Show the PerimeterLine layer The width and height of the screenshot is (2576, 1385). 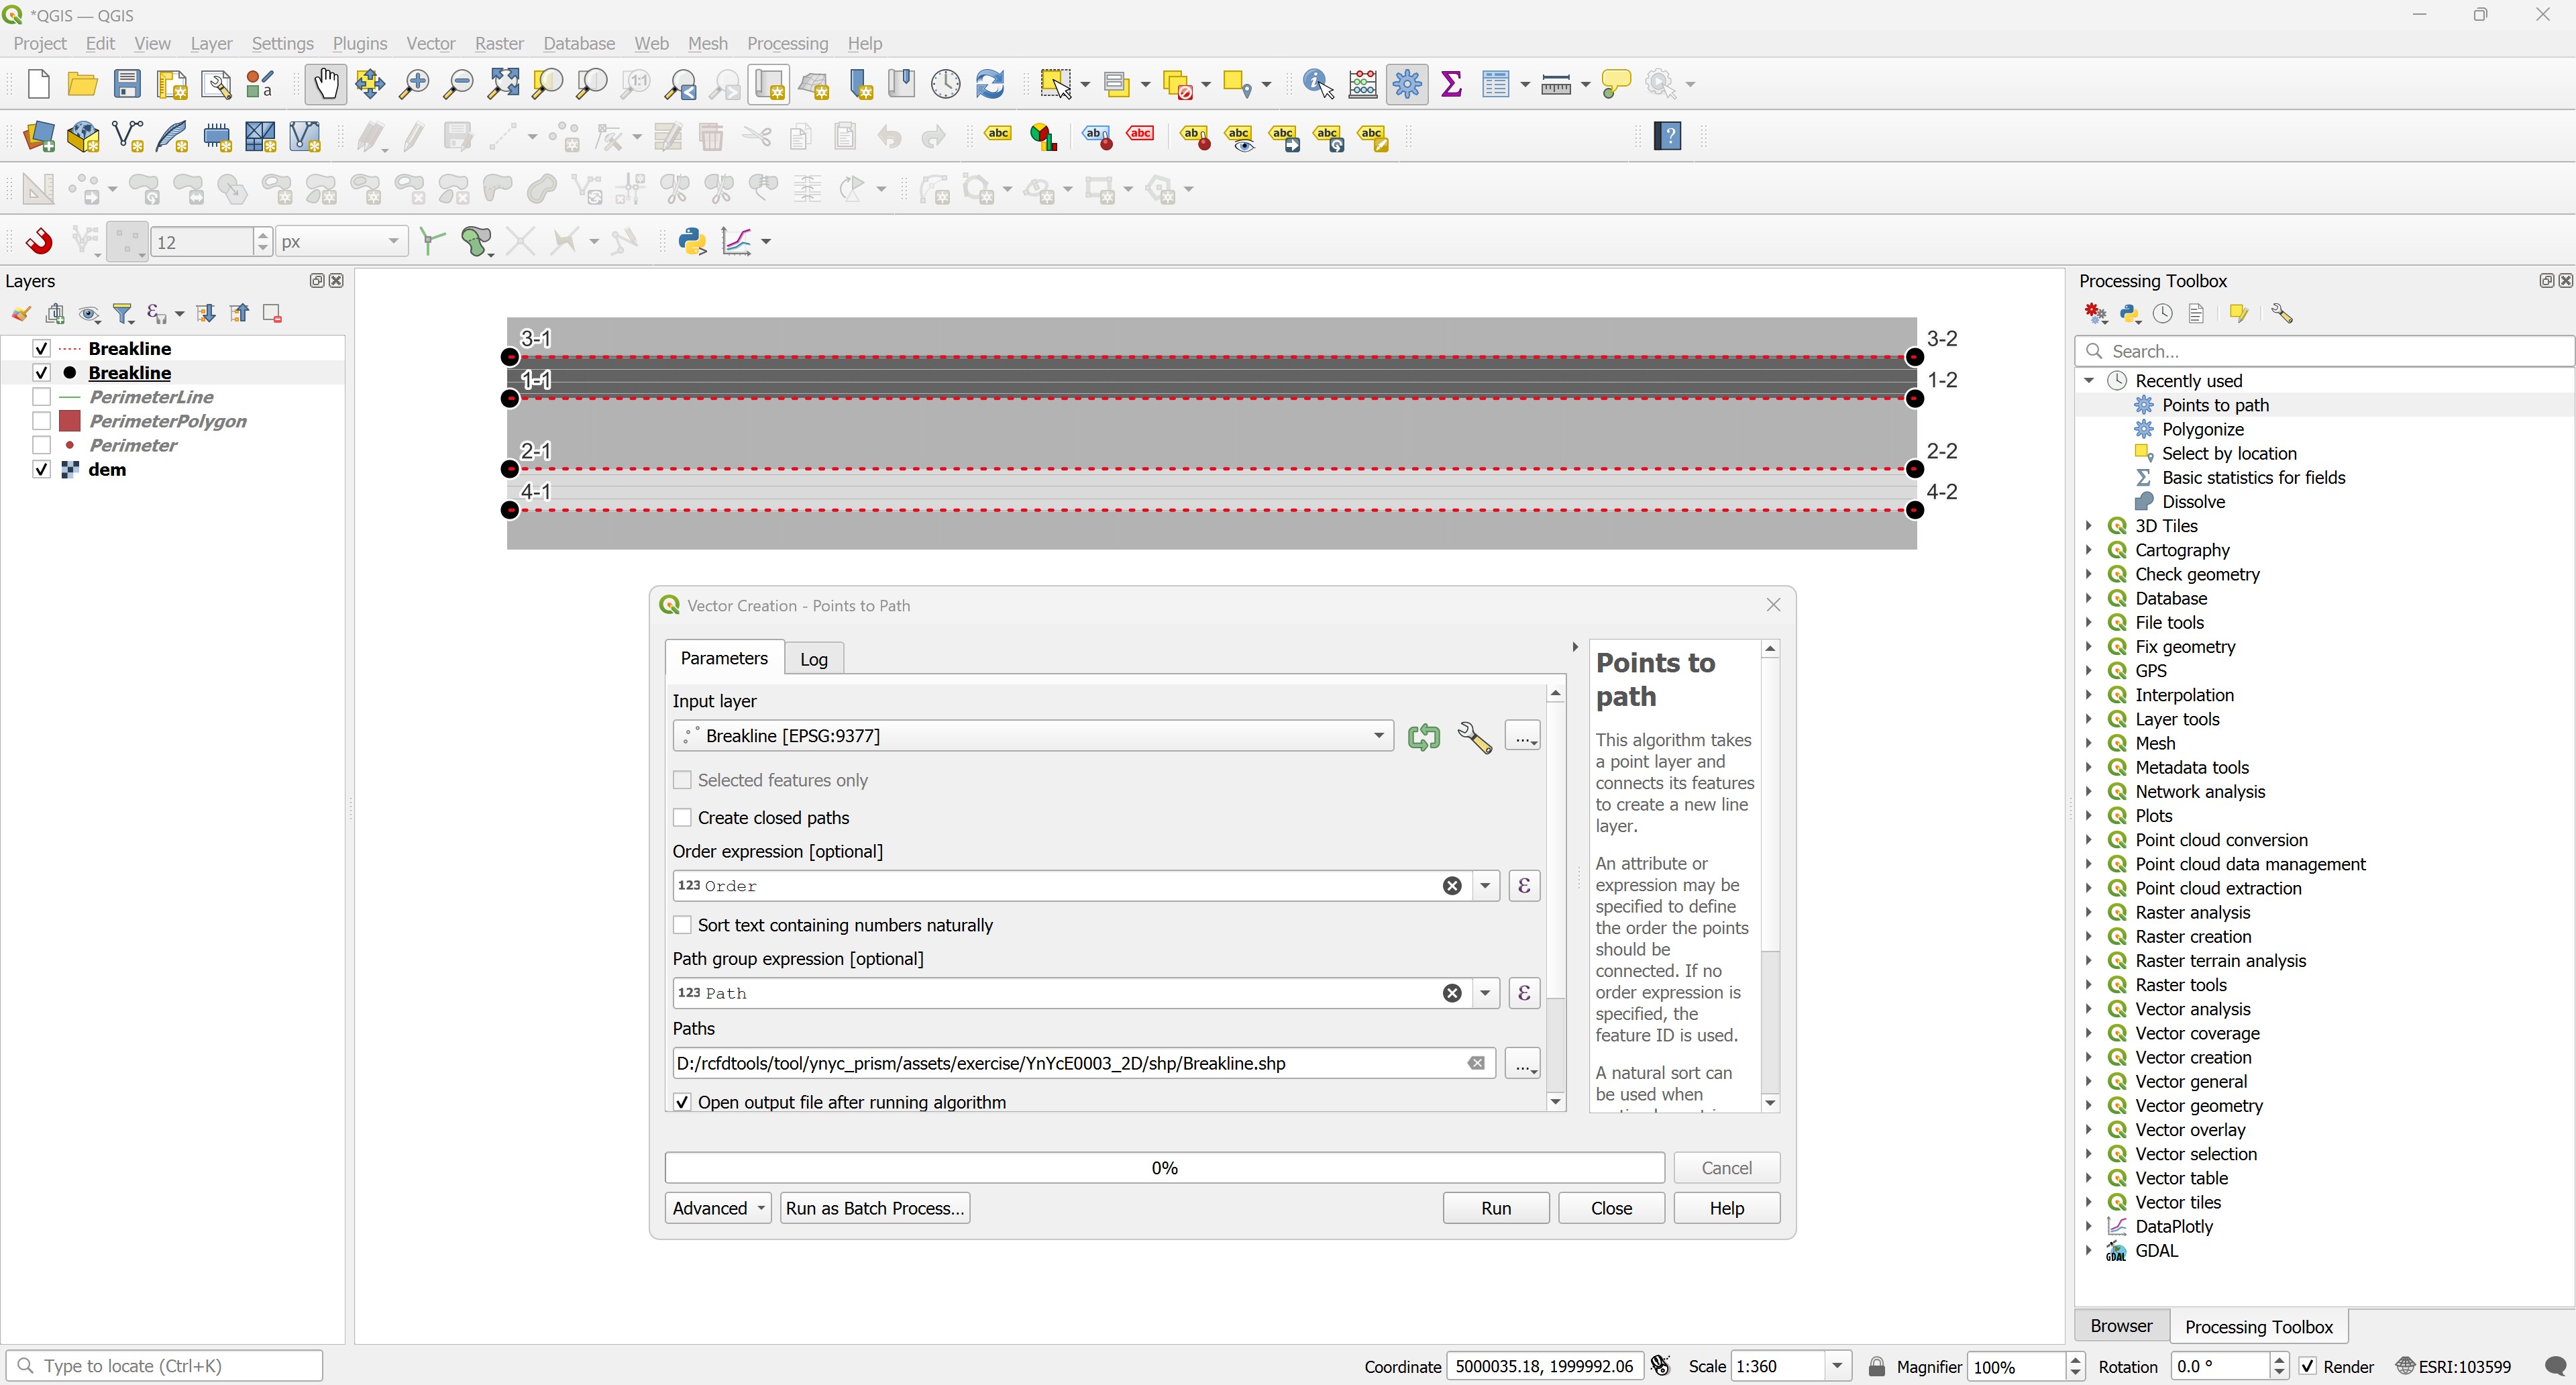41,396
